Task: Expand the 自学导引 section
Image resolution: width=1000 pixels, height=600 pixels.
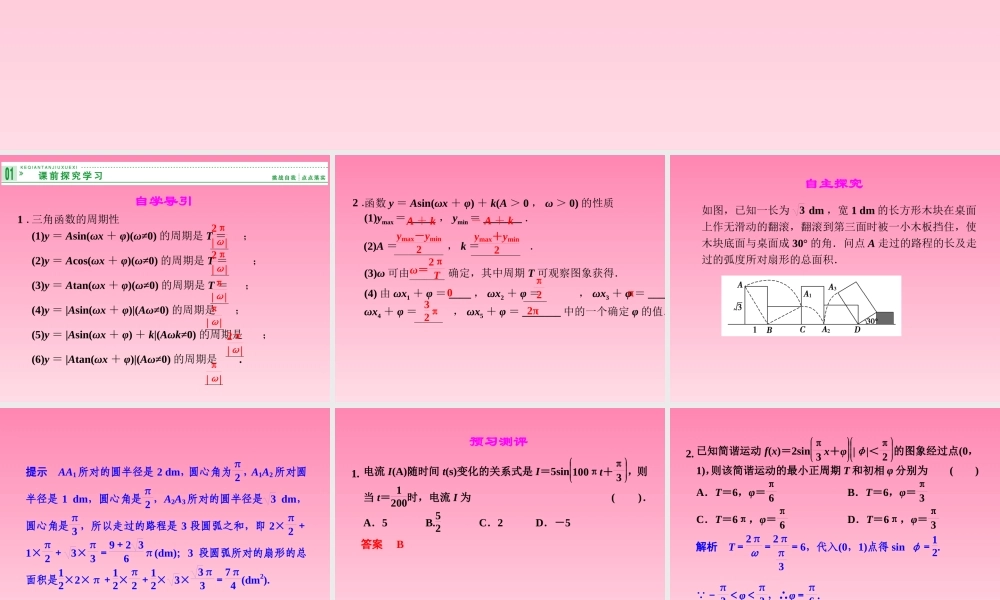Action: [x=166, y=201]
